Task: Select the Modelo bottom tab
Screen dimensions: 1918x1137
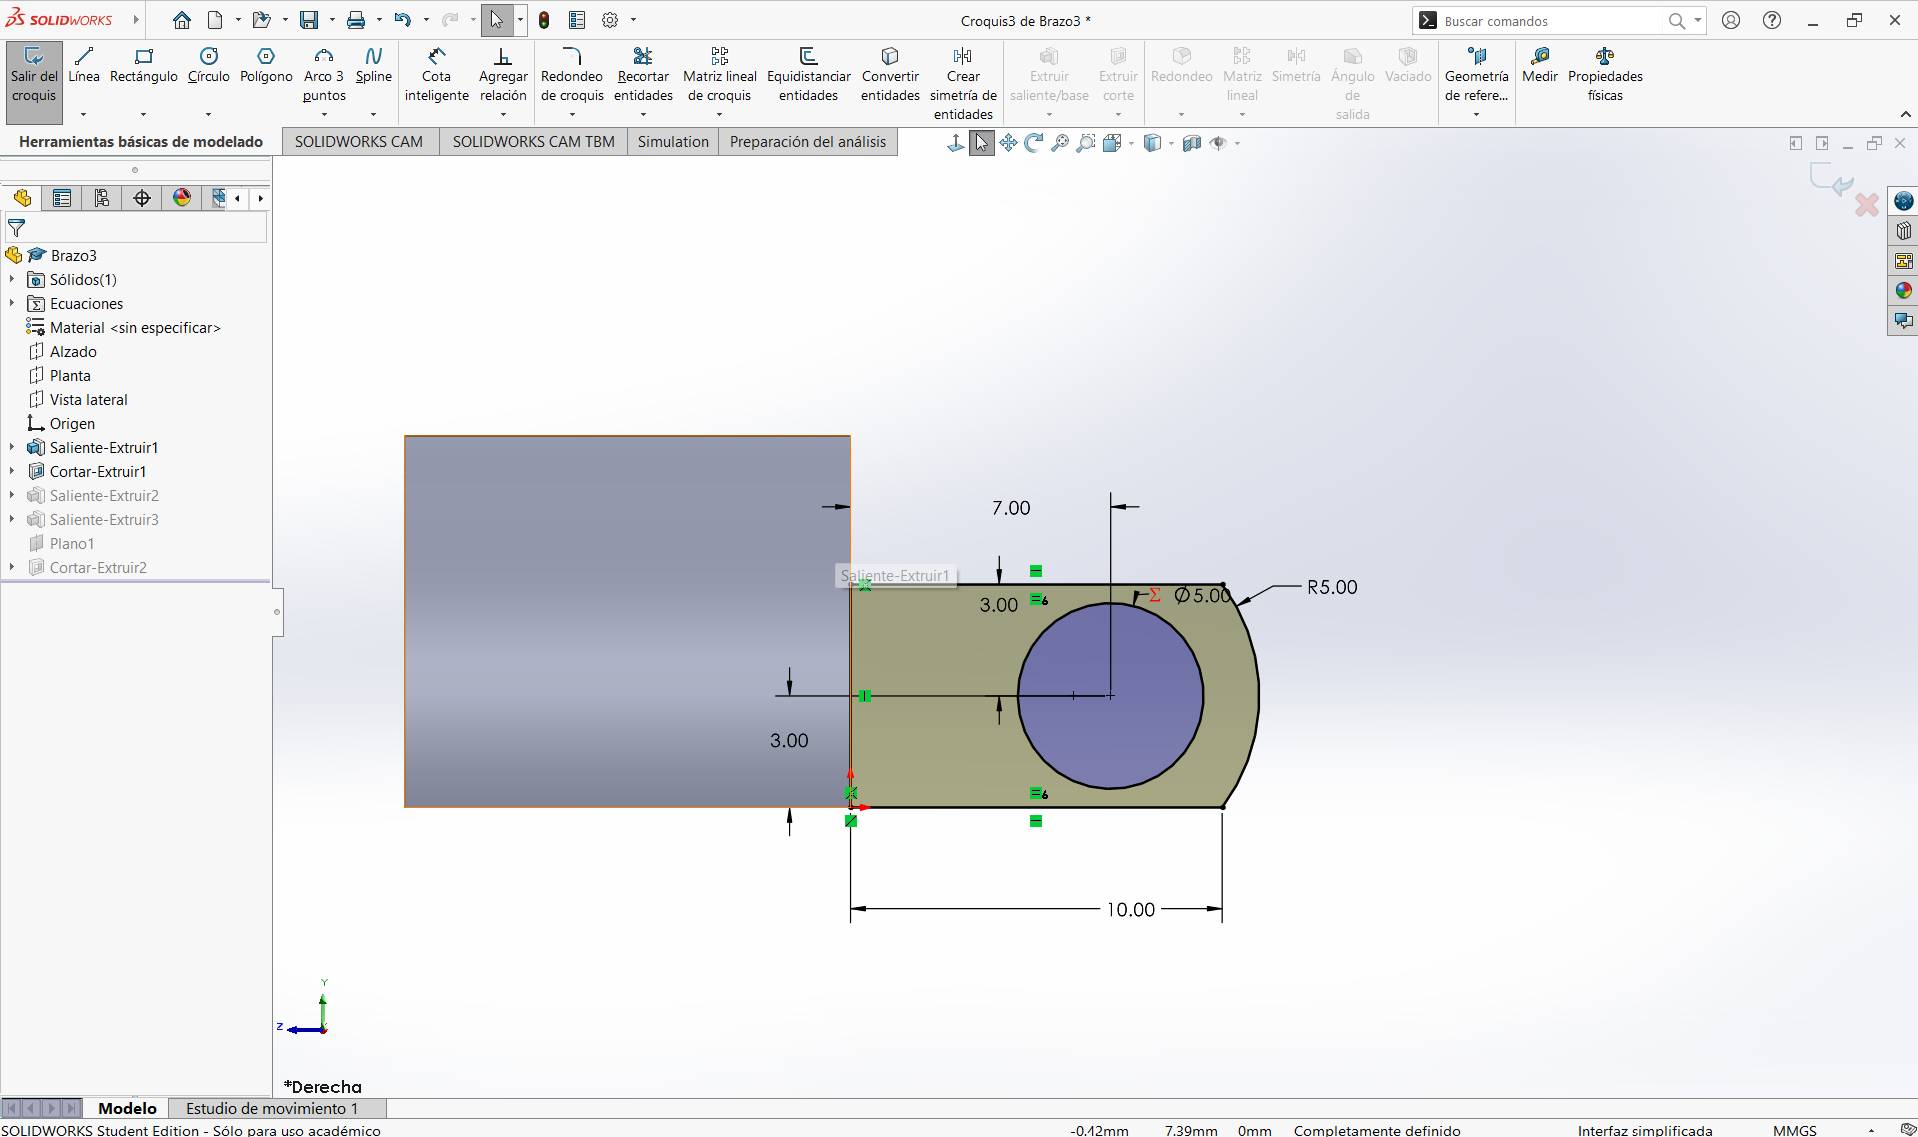Action: coord(127,1108)
